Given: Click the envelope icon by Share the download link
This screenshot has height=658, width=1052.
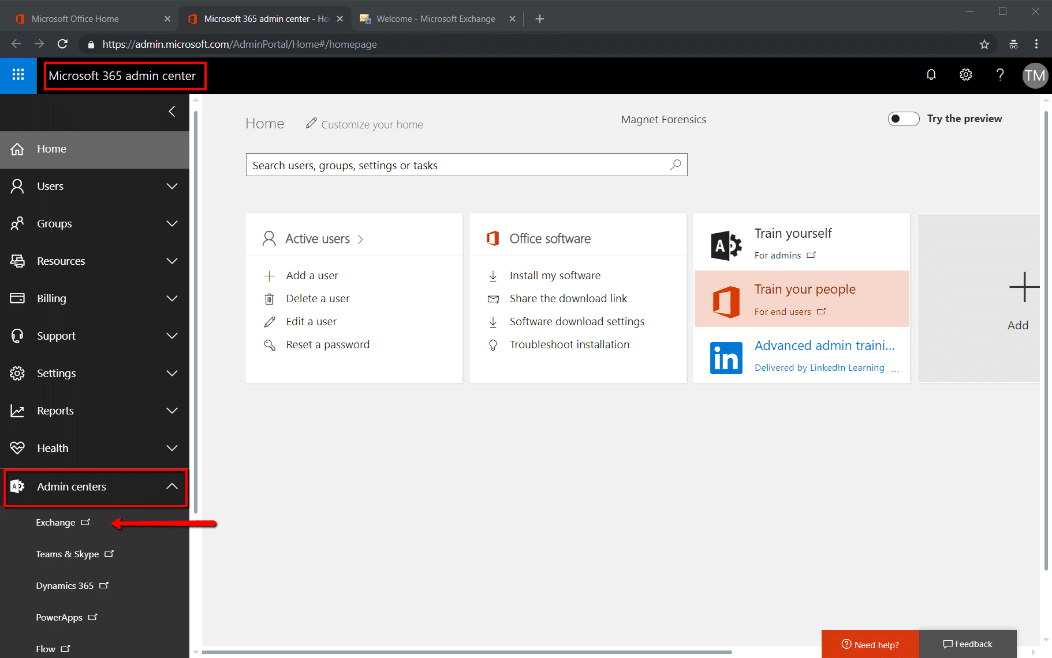Looking at the screenshot, I should 493,299.
